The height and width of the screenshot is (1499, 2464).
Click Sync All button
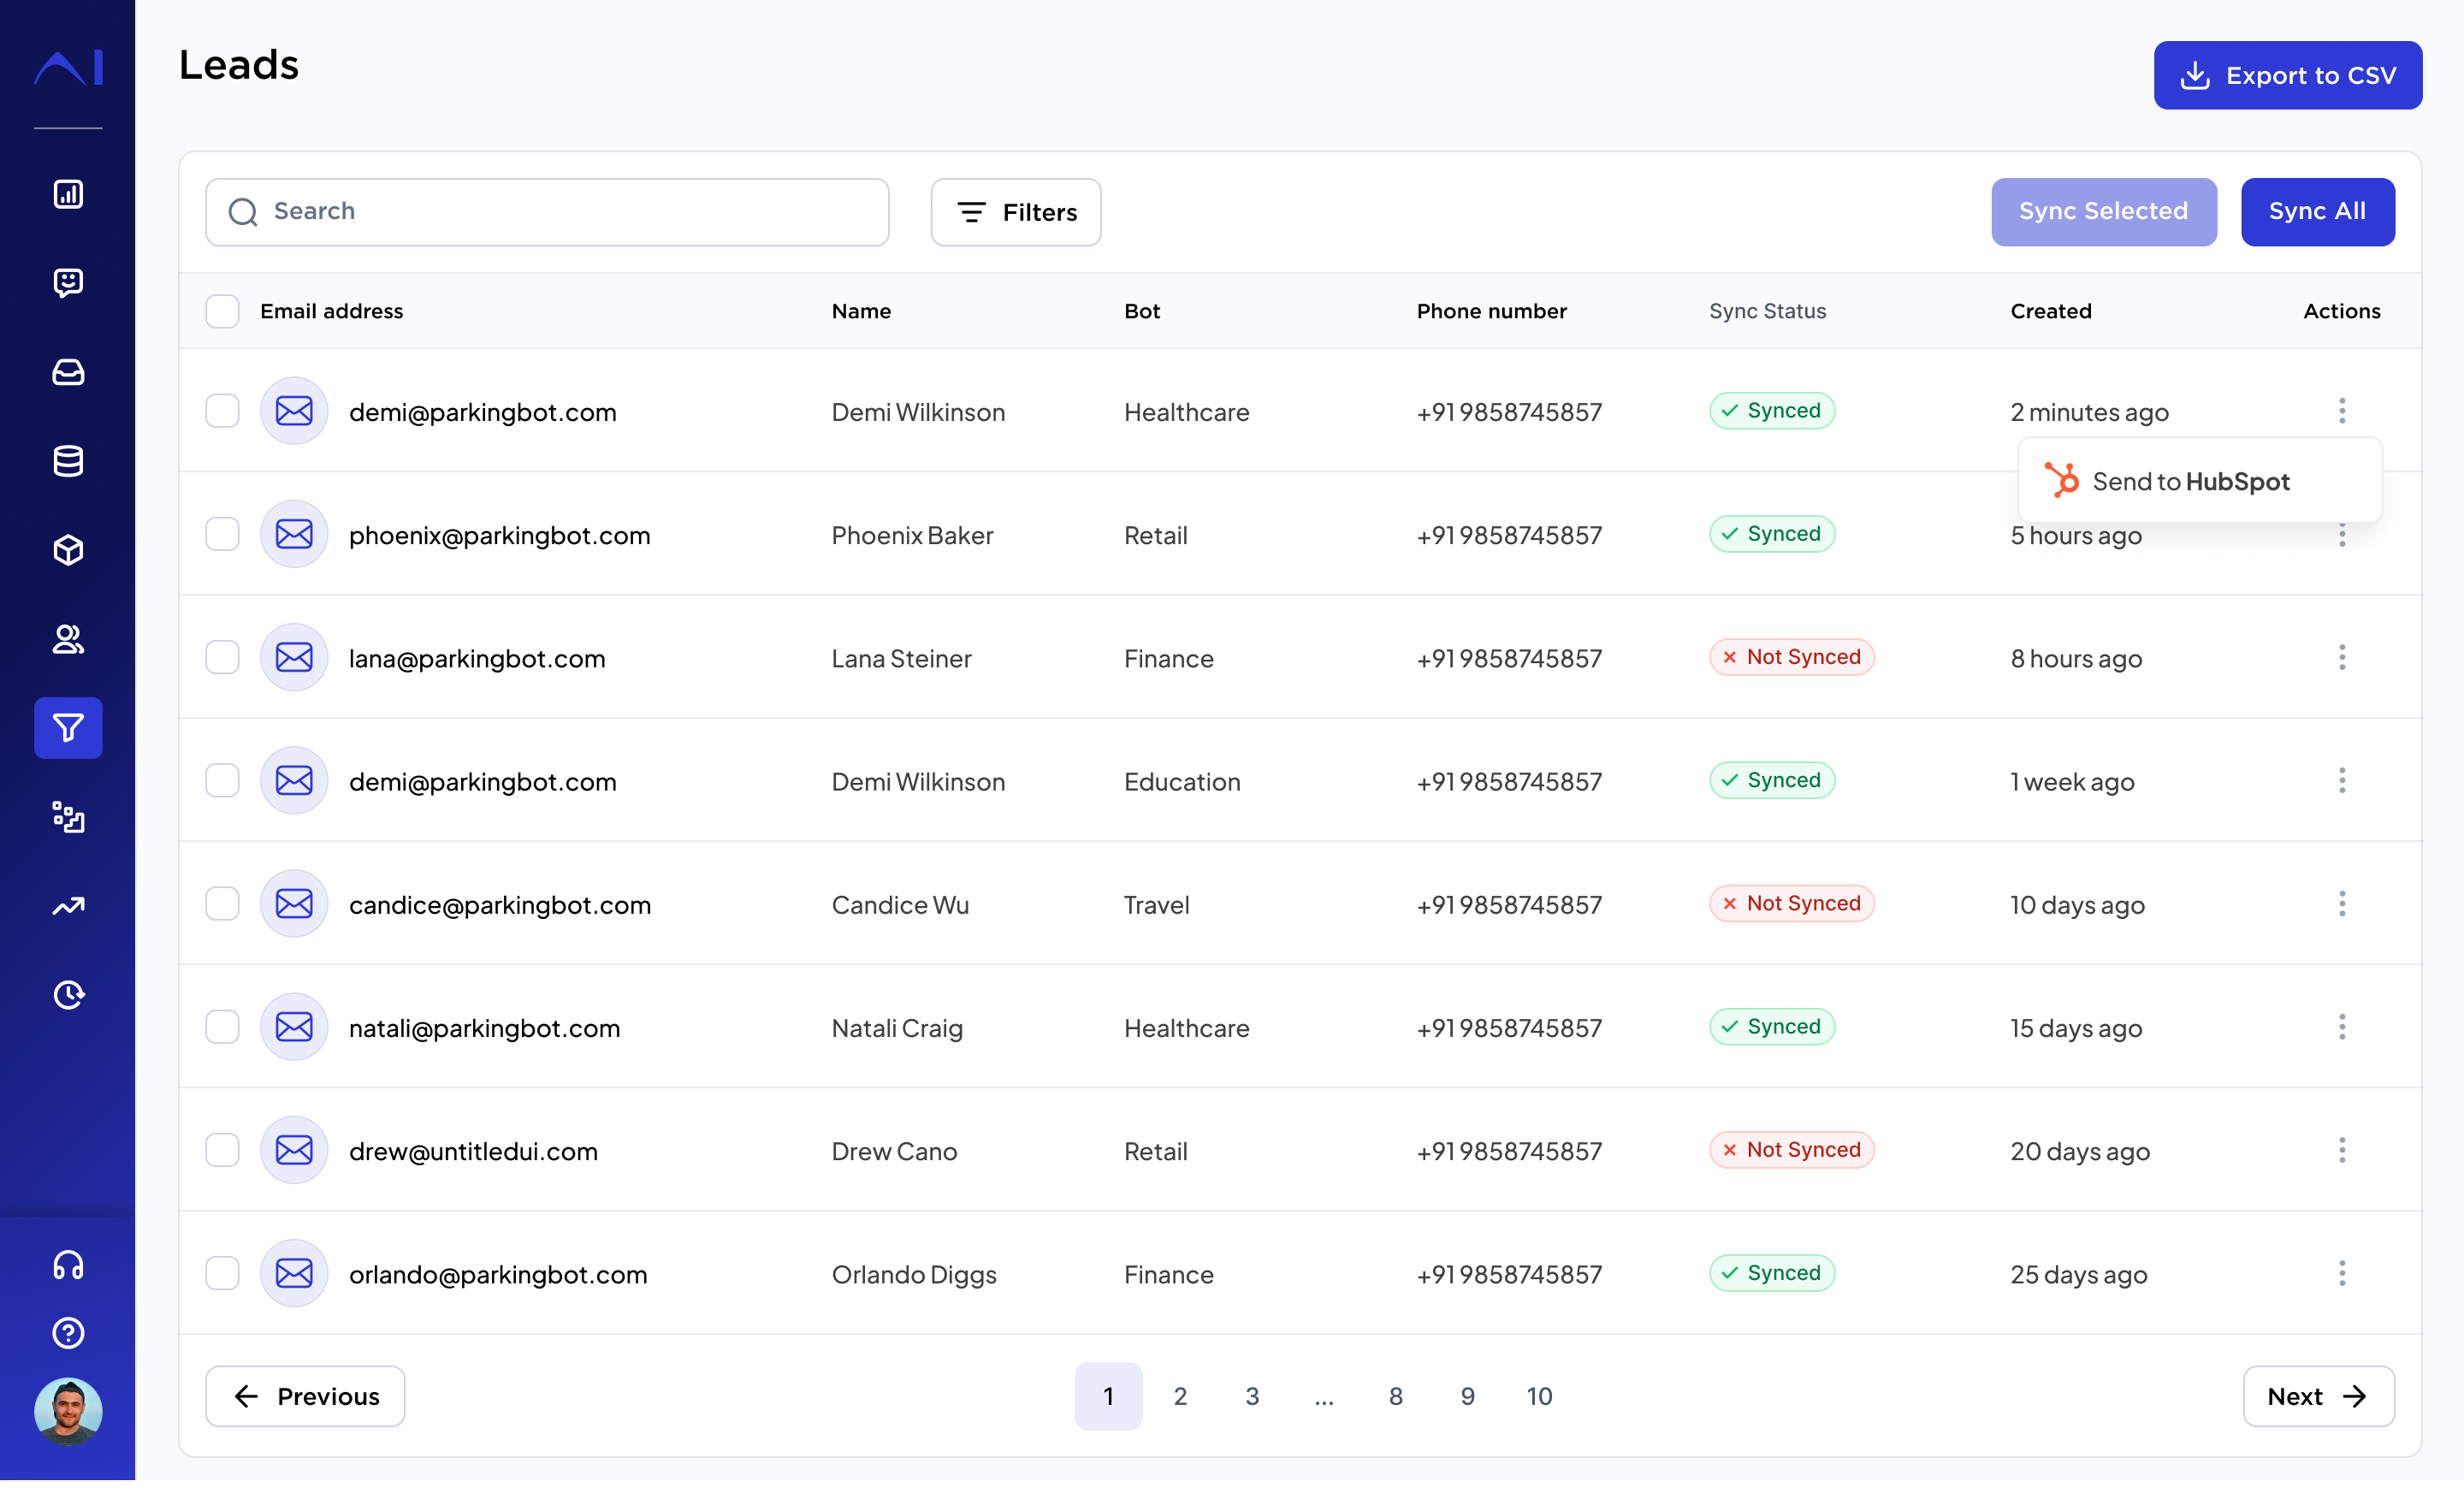[2318, 212]
